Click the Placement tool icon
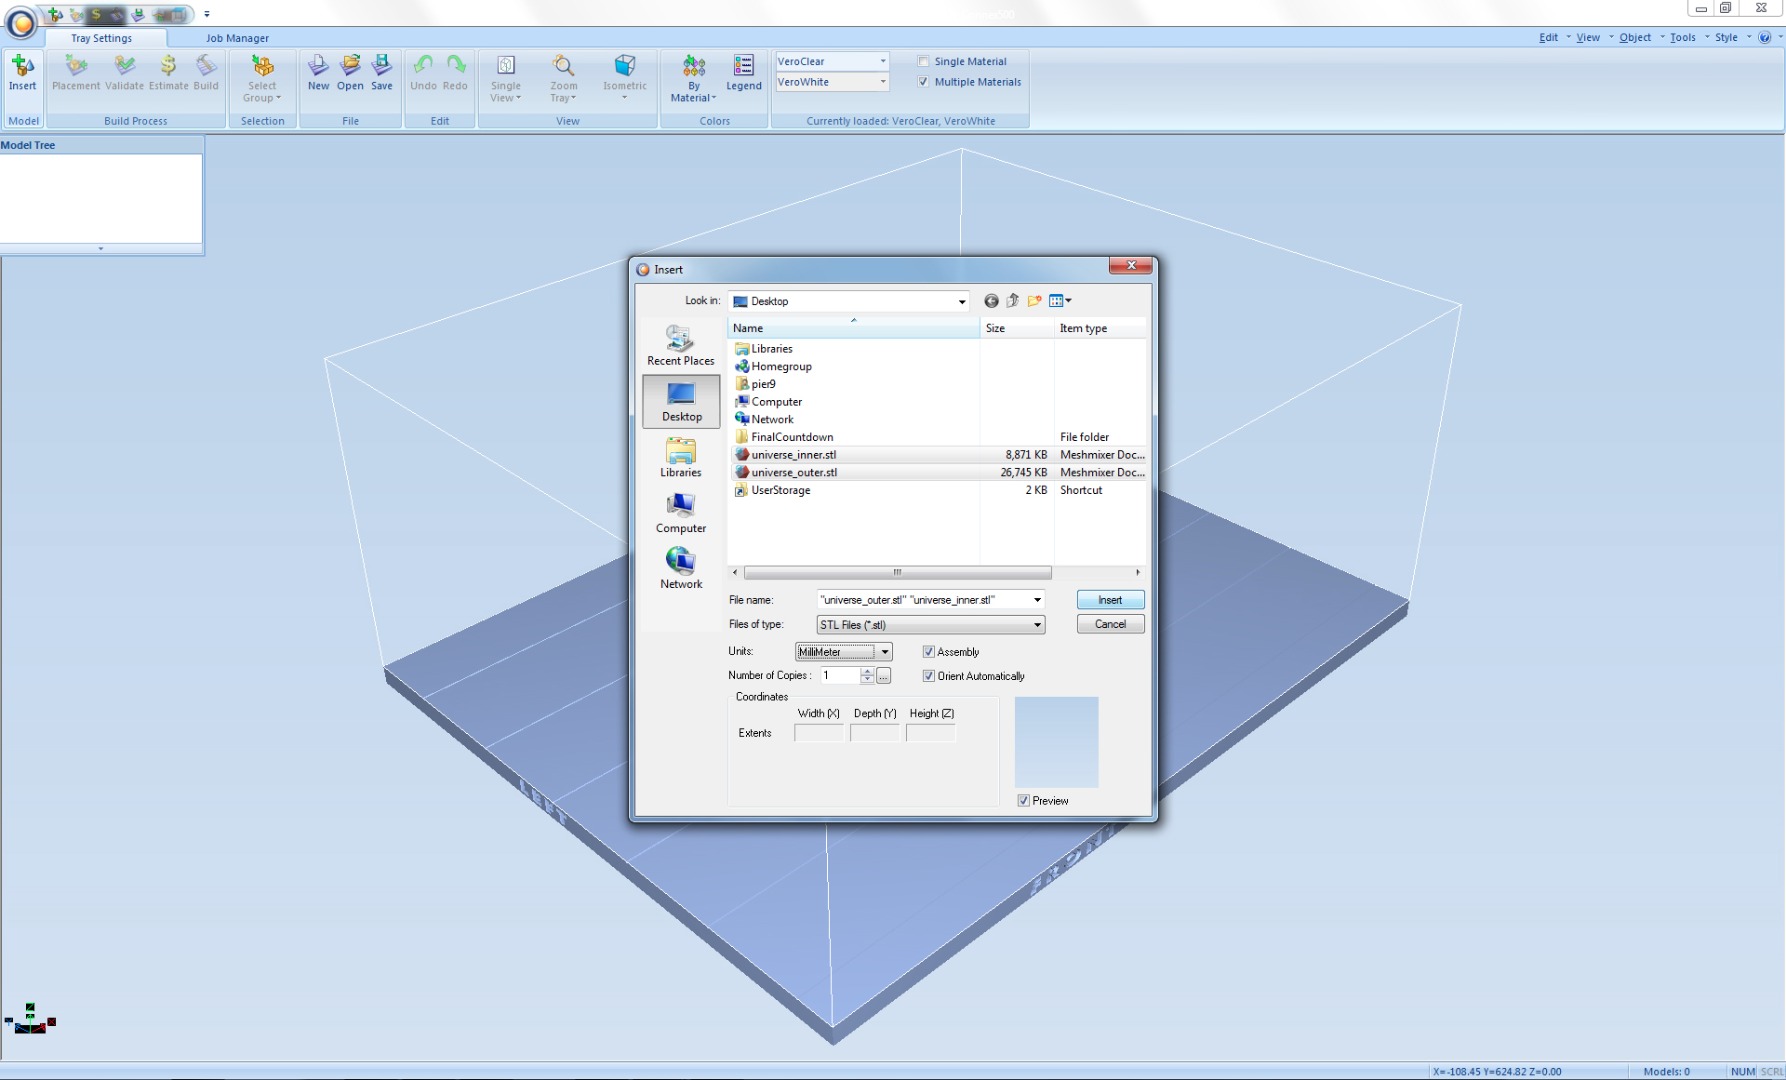1786x1080 pixels. (x=76, y=73)
